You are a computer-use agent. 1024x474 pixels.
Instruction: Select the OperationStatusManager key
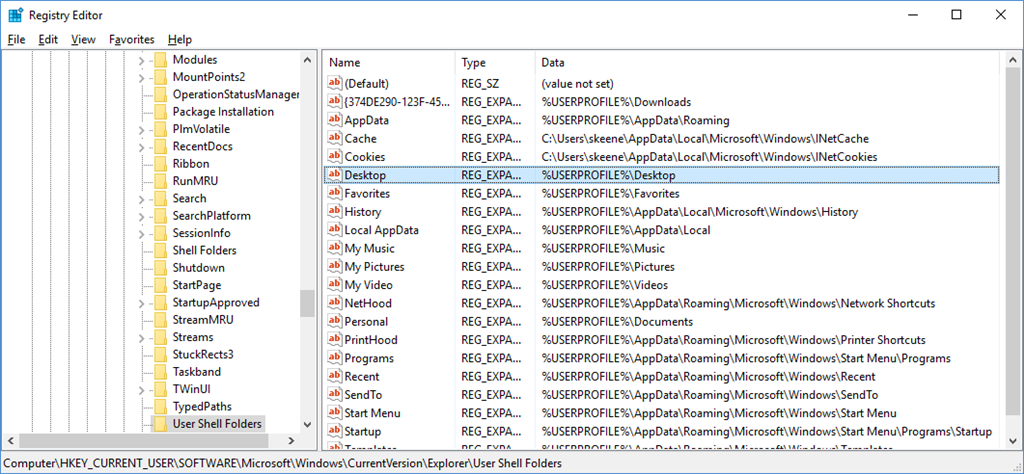[236, 94]
